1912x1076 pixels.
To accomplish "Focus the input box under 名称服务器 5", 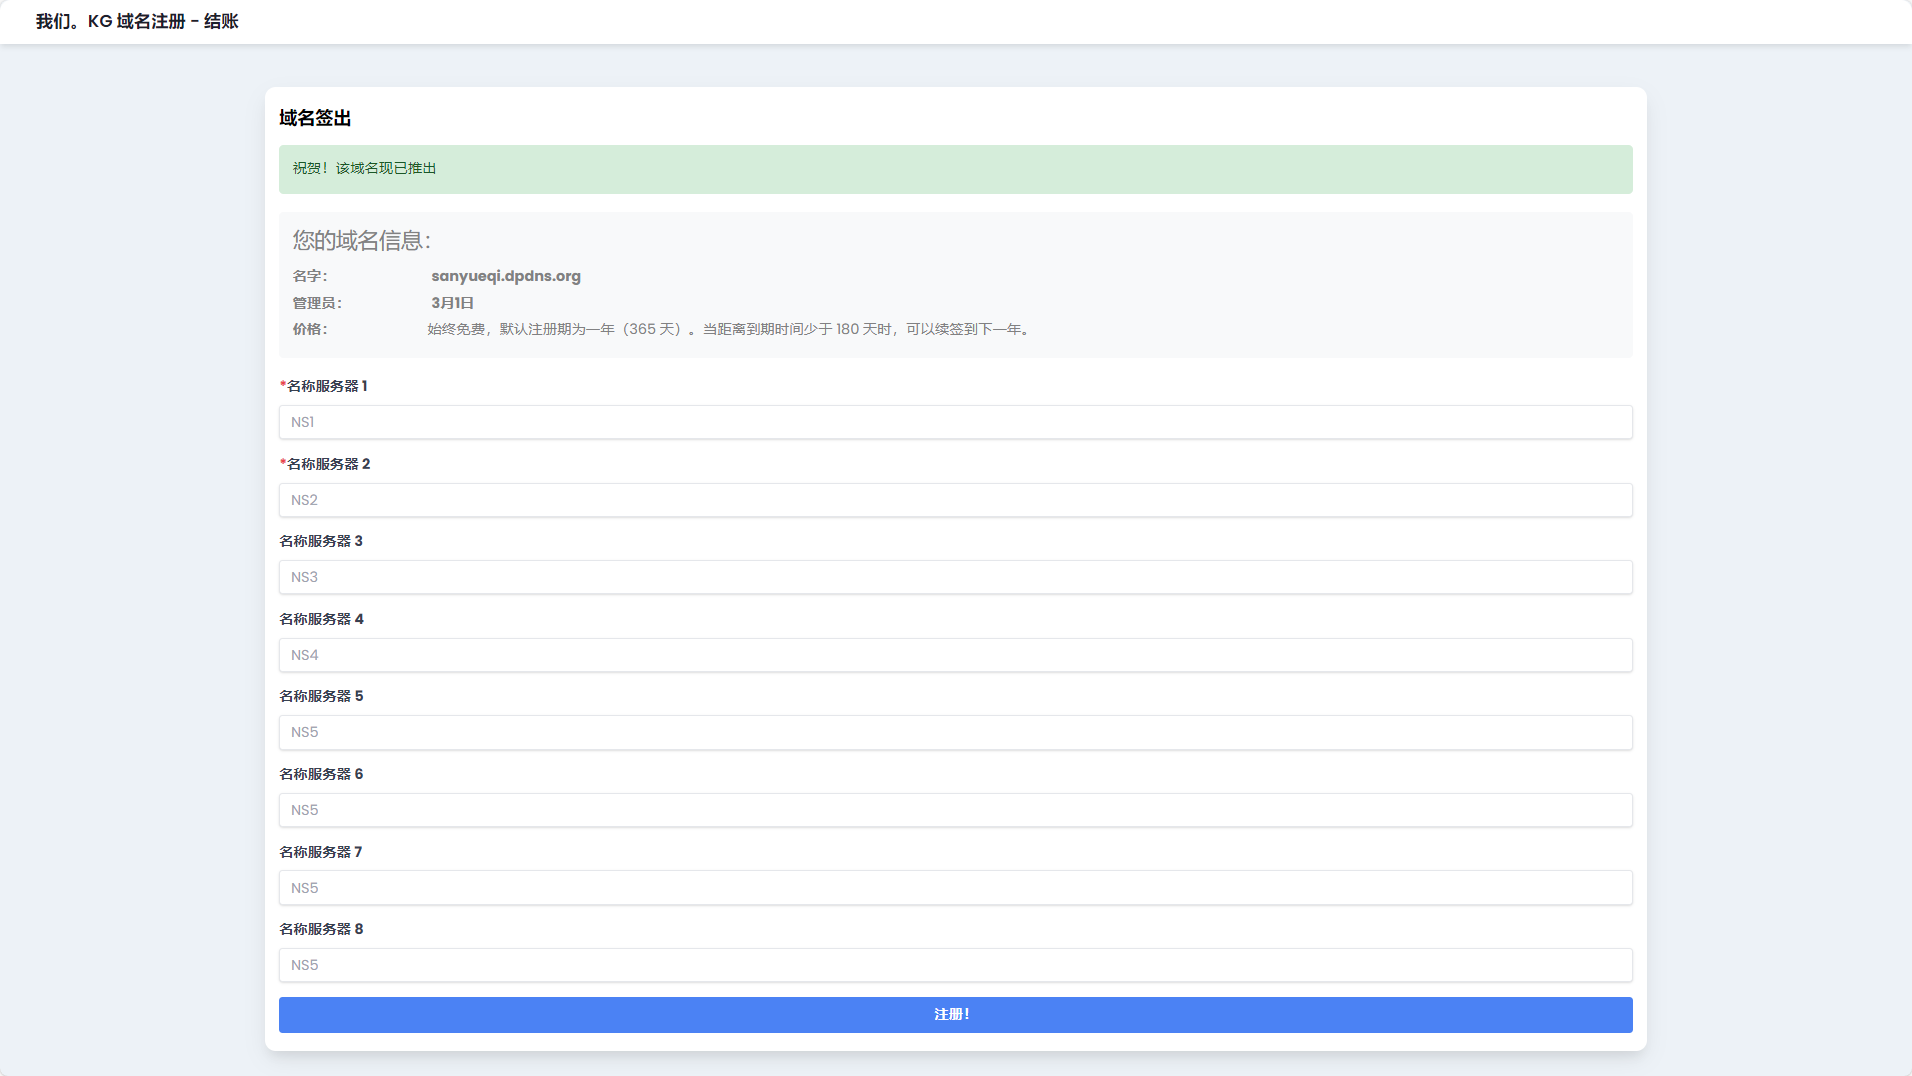I will pyautogui.click(x=955, y=732).
